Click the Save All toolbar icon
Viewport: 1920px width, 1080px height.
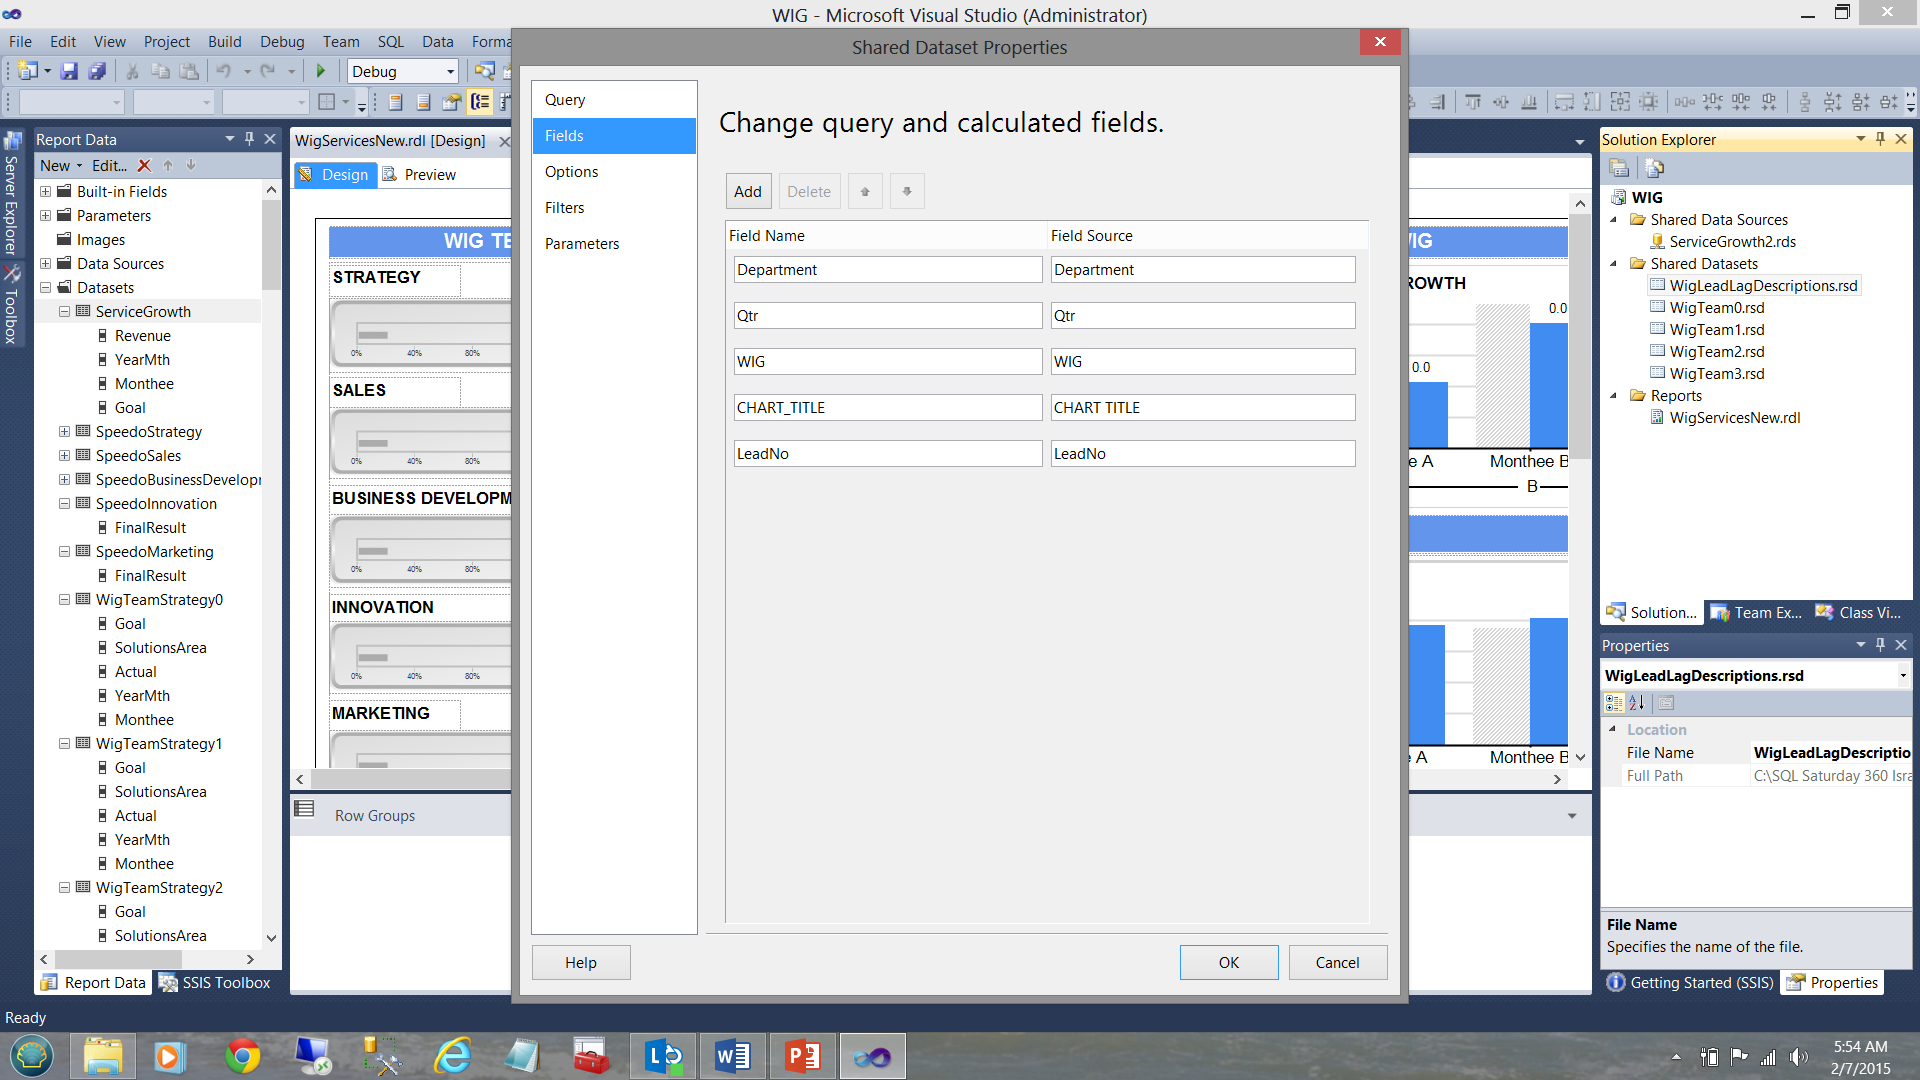97,71
